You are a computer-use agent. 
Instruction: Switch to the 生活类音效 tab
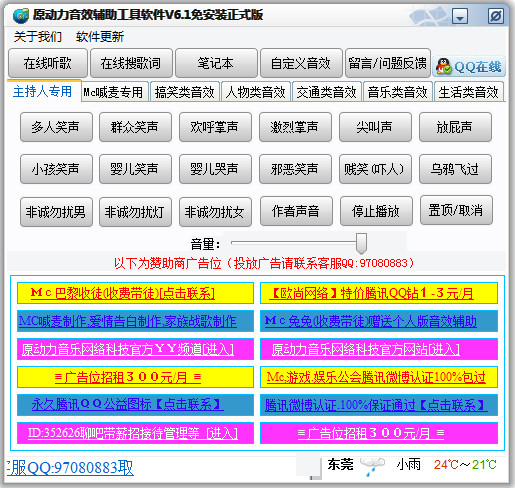pyautogui.click(x=469, y=92)
